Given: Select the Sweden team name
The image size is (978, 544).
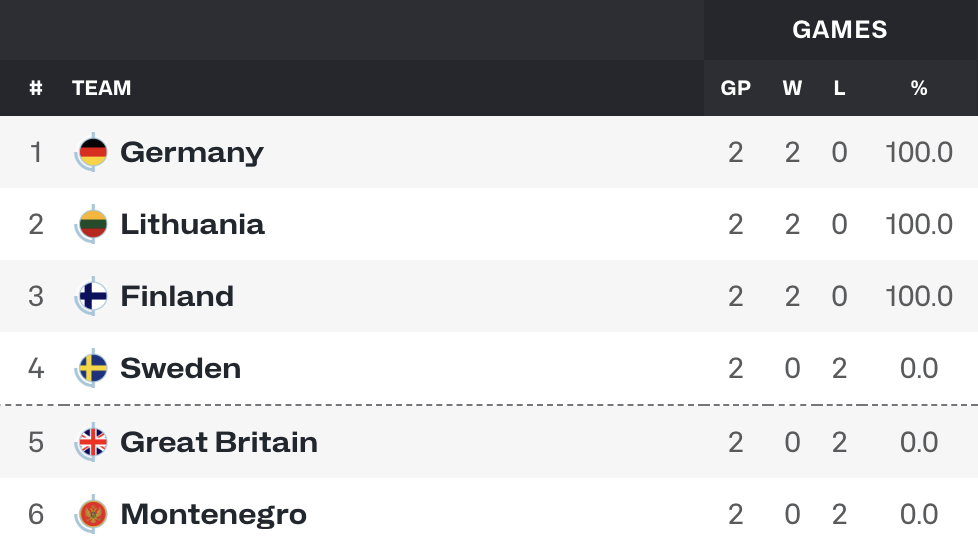Looking at the screenshot, I should [180, 368].
